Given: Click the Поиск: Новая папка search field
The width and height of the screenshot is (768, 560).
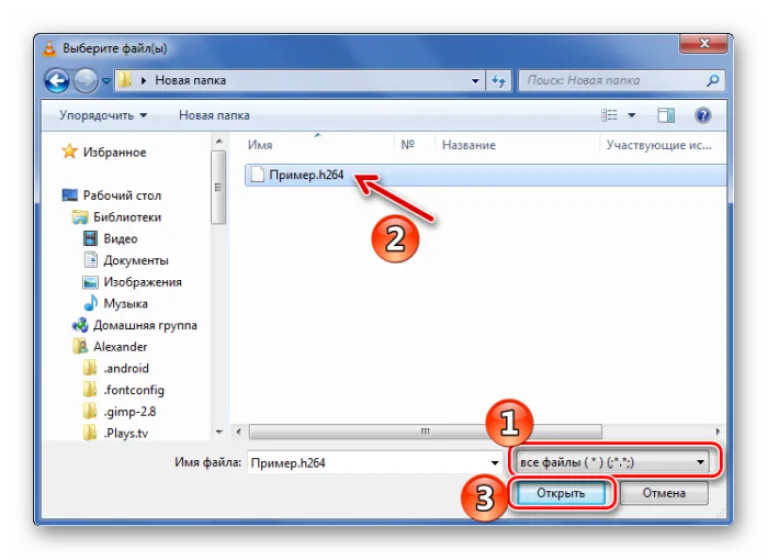Looking at the screenshot, I should (615, 80).
